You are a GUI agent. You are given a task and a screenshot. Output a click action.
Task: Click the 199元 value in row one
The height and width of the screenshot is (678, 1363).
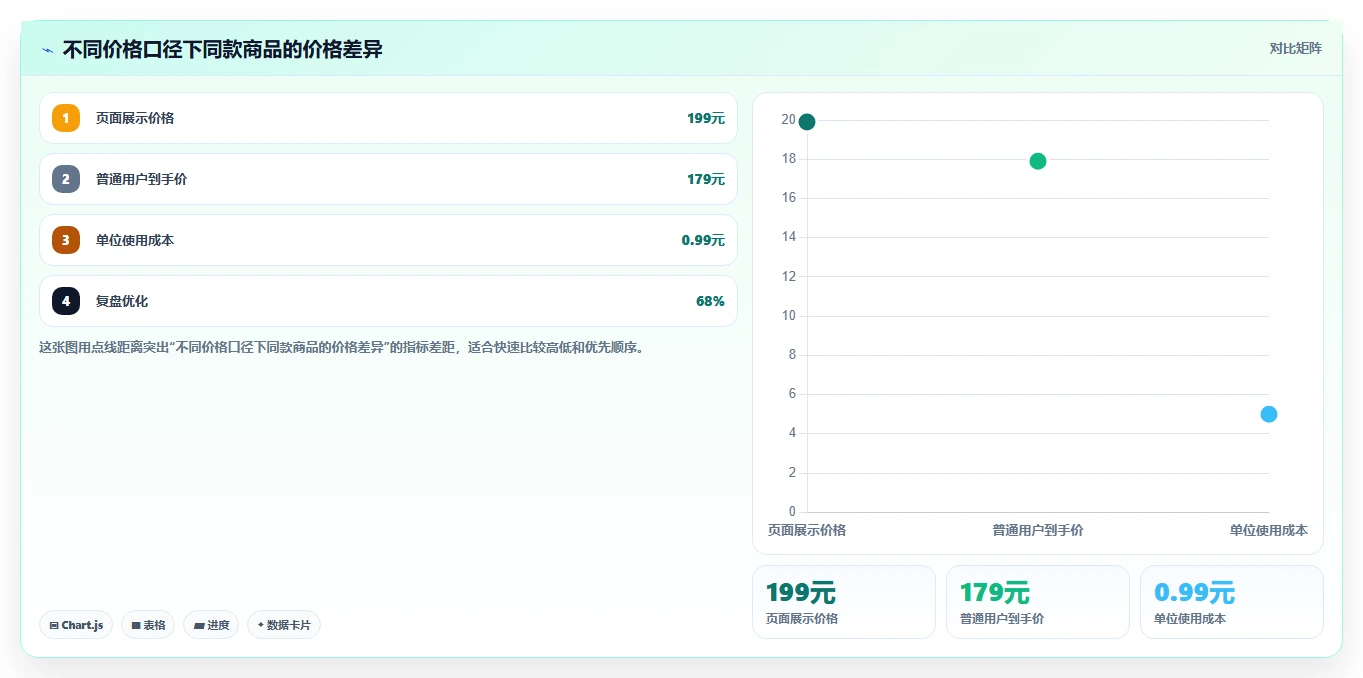[706, 118]
